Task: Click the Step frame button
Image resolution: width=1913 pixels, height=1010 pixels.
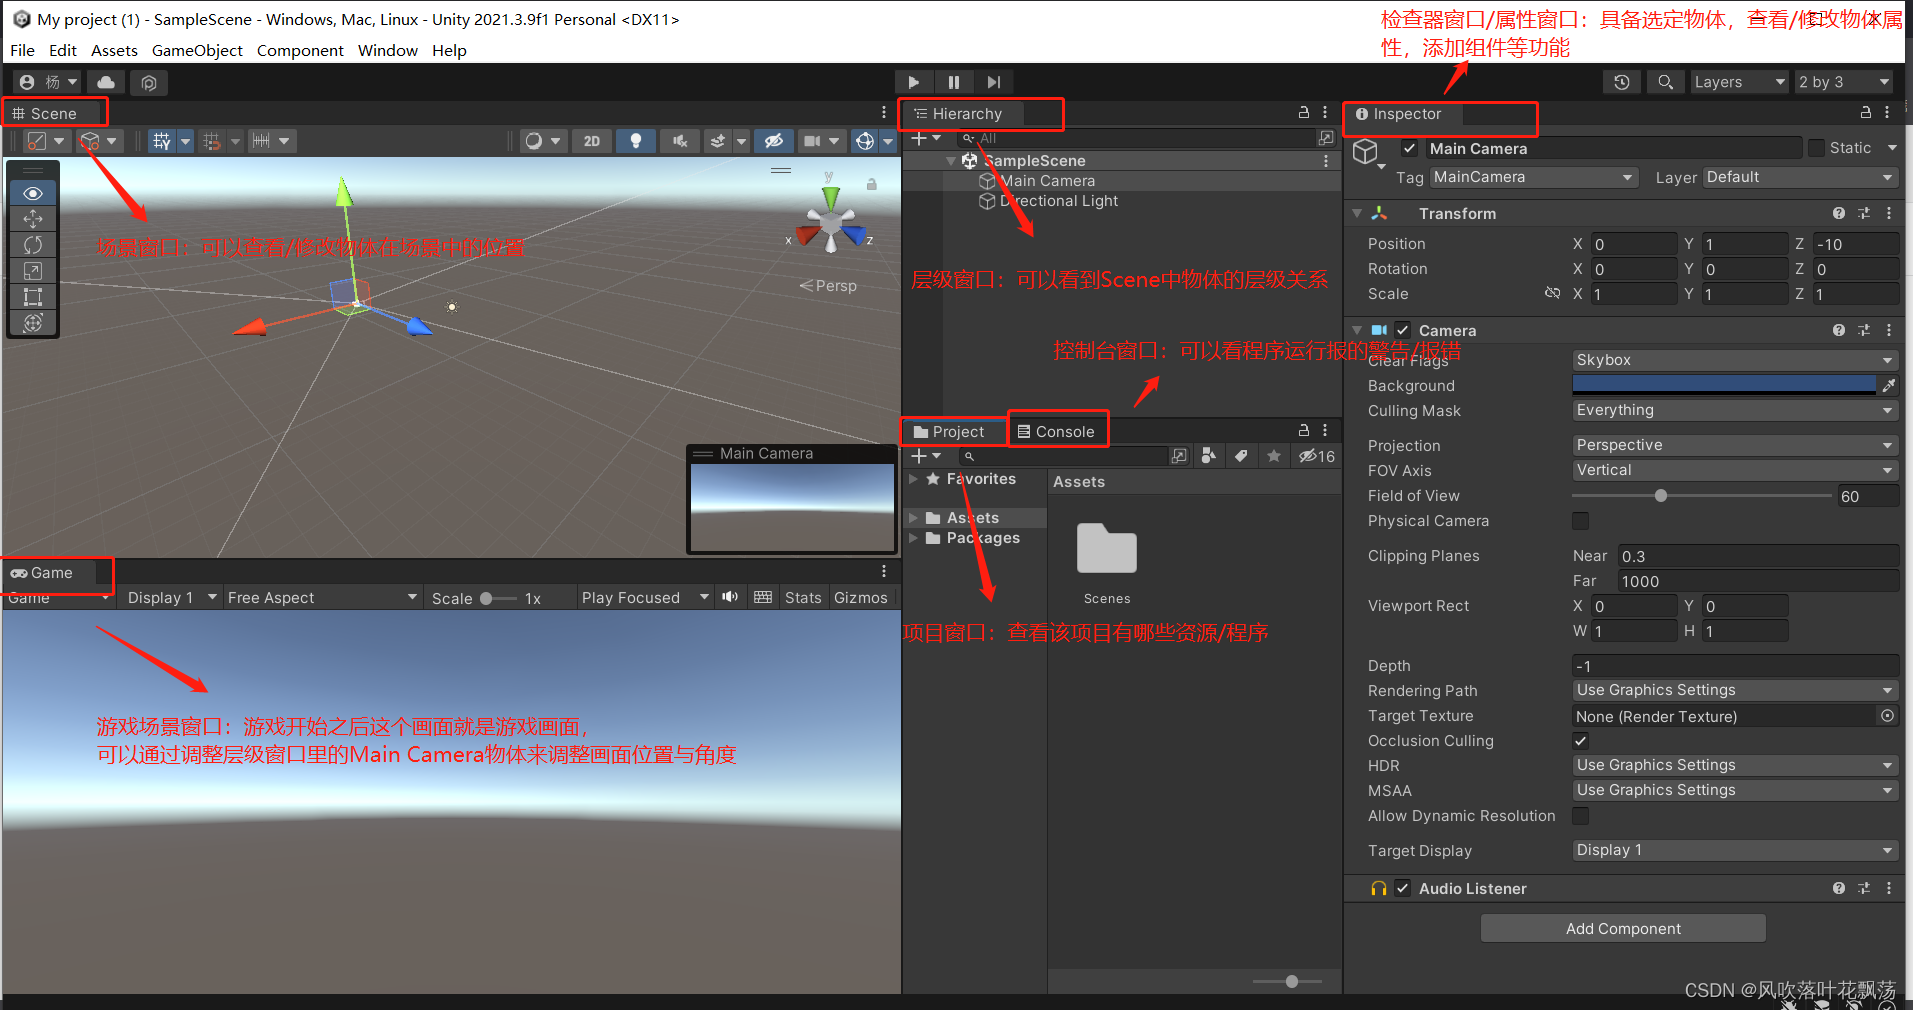Action: (993, 82)
